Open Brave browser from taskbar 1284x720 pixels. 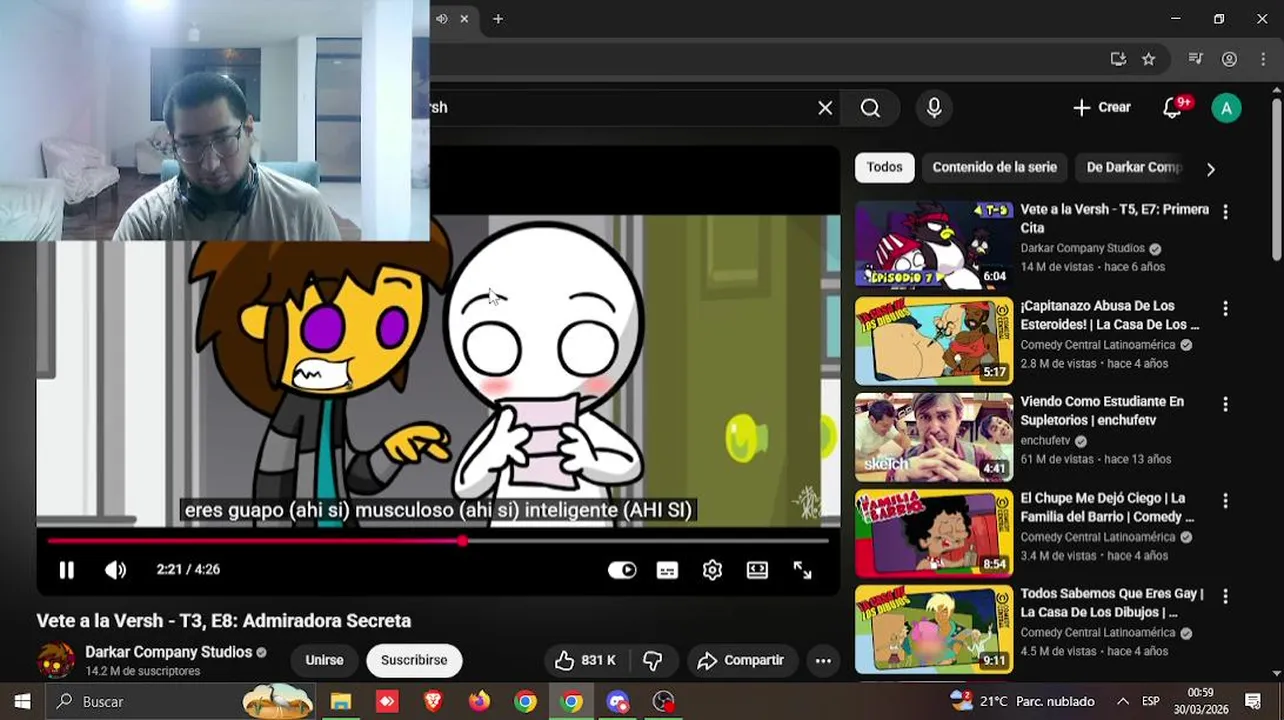pos(433,702)
